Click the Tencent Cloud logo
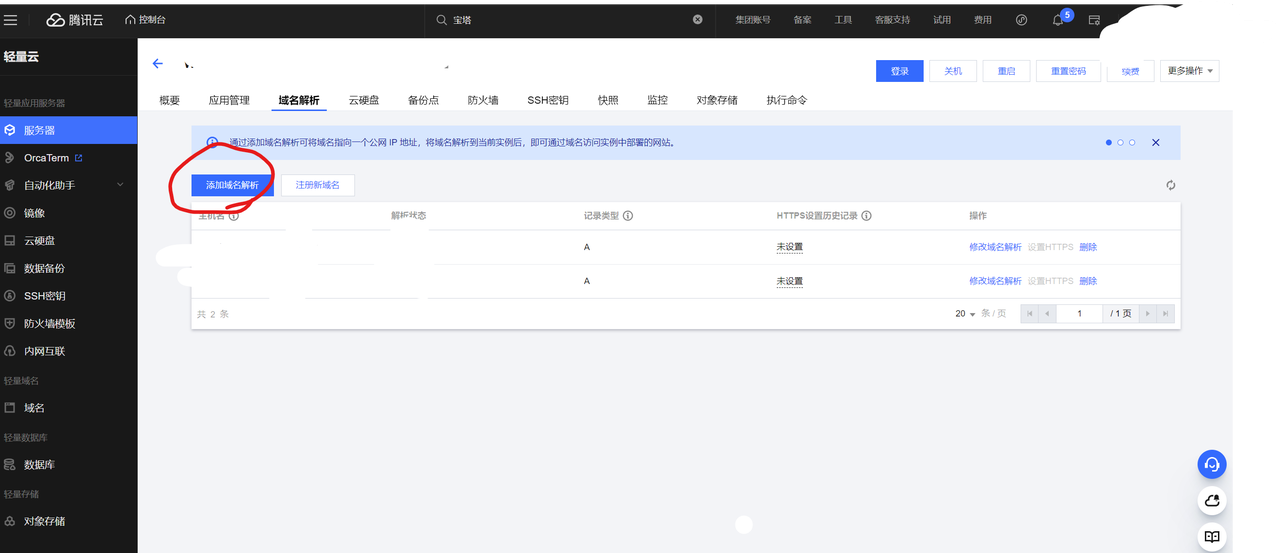Viewport: 1280px width, 553px height. click(x=75, y=20)
